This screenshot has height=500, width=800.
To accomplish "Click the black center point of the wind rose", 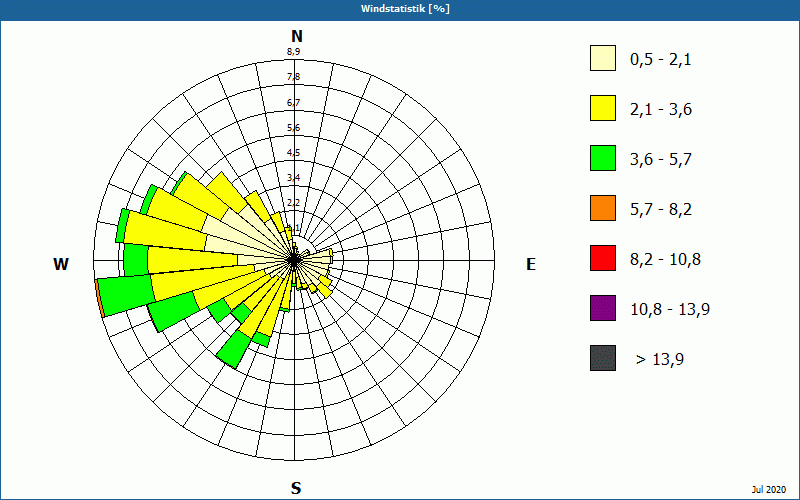I will [294, 261].
